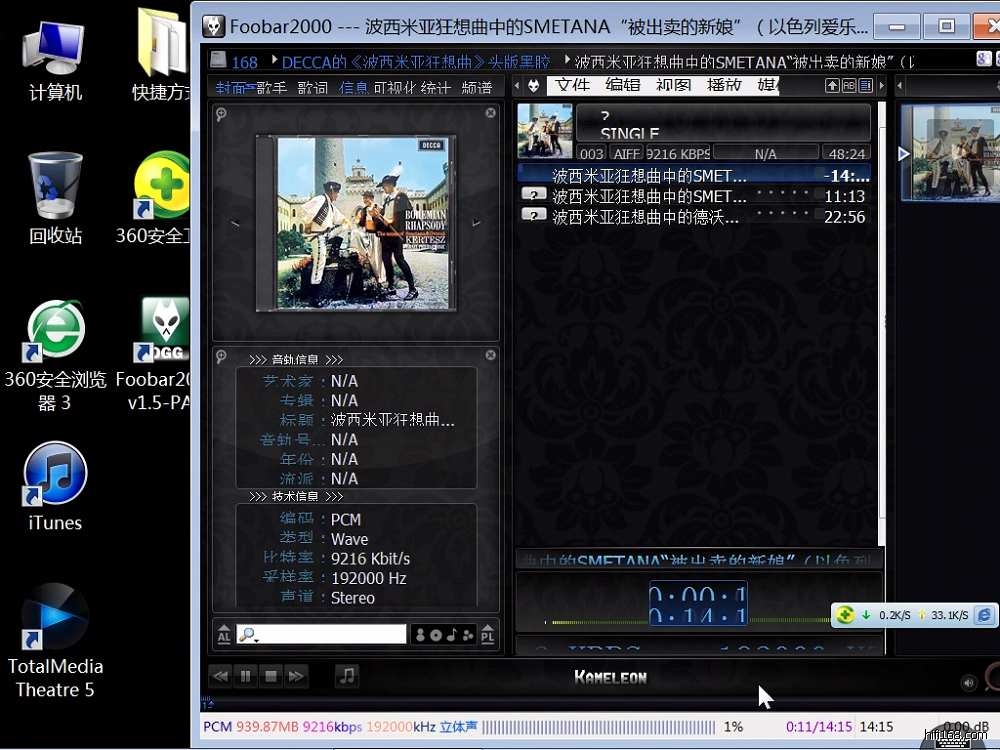
Task: Toggle the volume speaker icon
Action: click(968, 683)
